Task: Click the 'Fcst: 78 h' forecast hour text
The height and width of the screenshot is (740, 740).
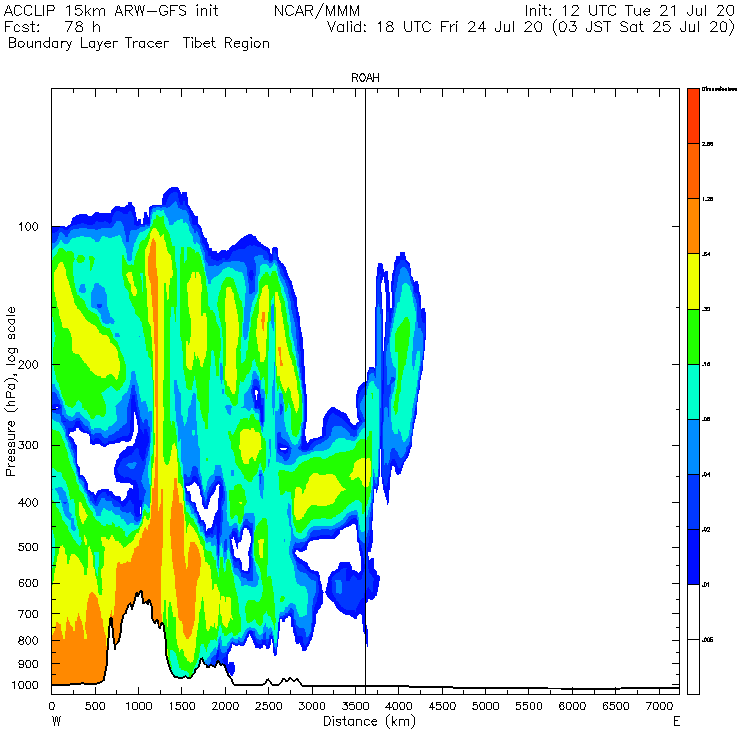Action: click(52, 27)
